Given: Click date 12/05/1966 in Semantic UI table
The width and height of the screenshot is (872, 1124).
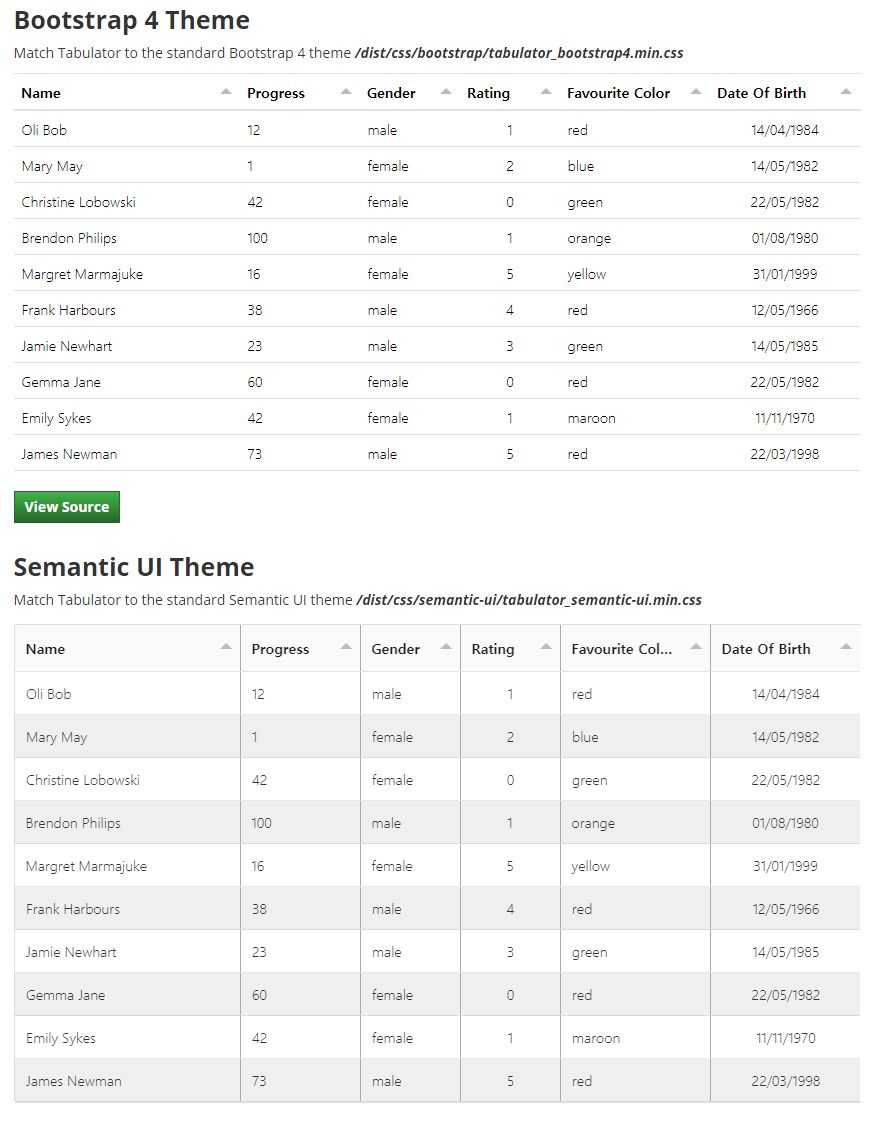Looking at the screenshot, I should tap(785, 909).
